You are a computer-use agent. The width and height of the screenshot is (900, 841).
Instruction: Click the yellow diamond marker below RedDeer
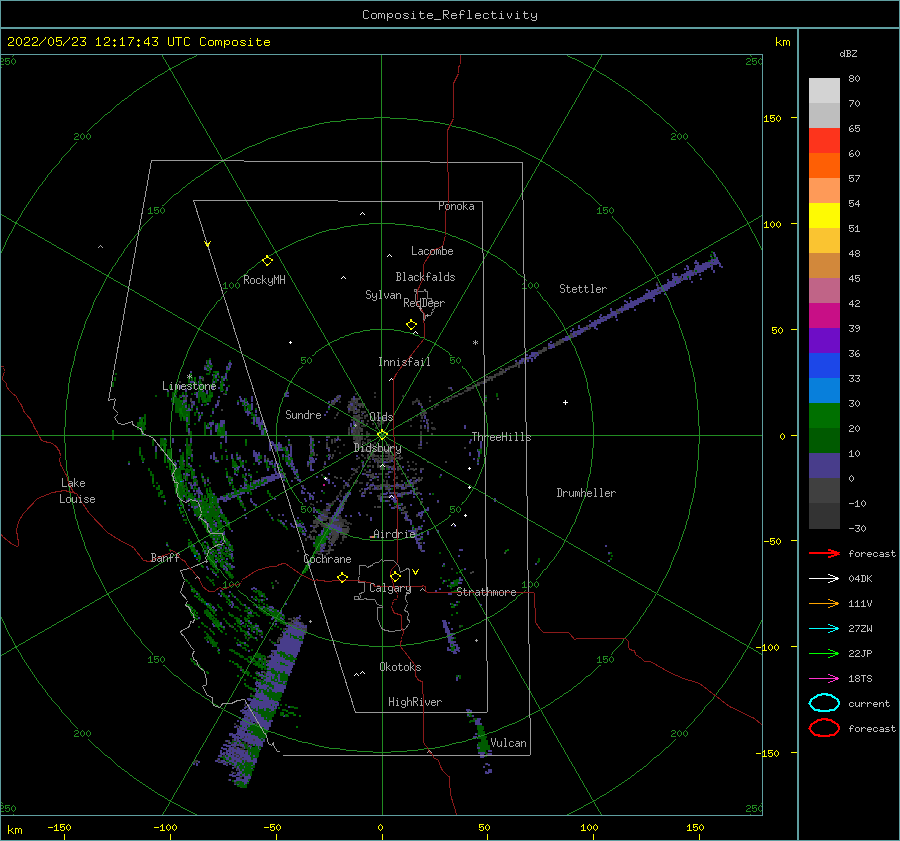pos(412,325)
